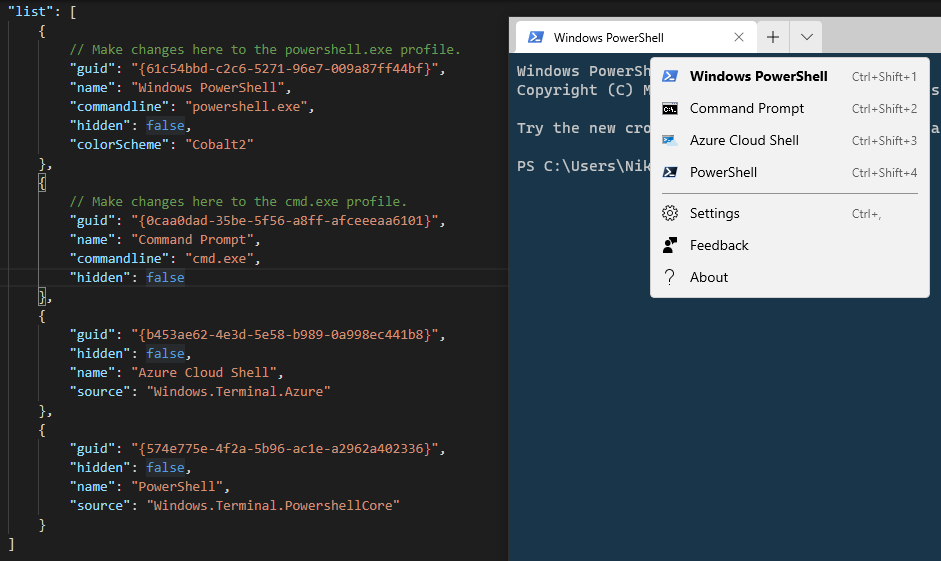Click the "Windows.Terminal.PowershellCore" source value

click(273, 505)
